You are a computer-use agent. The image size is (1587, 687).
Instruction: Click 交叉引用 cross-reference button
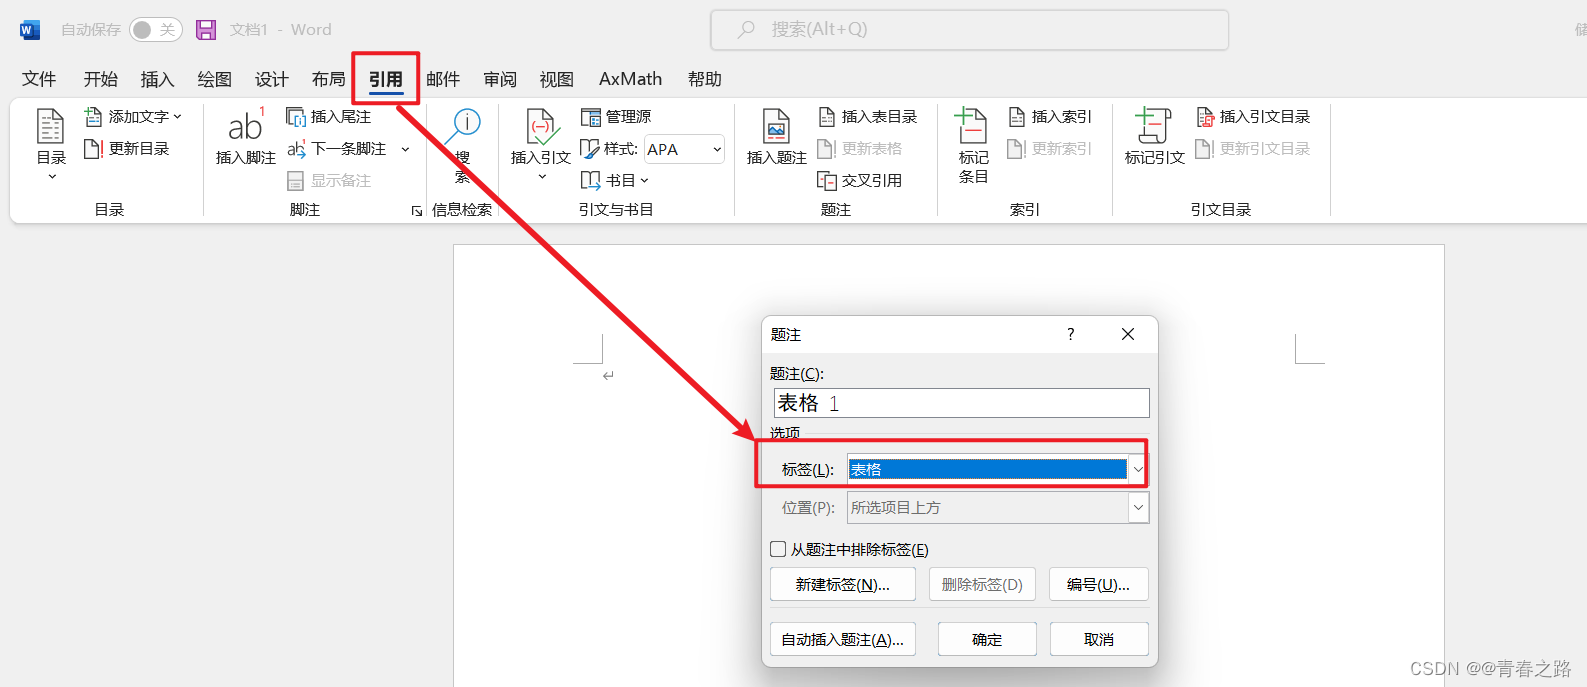860,181
